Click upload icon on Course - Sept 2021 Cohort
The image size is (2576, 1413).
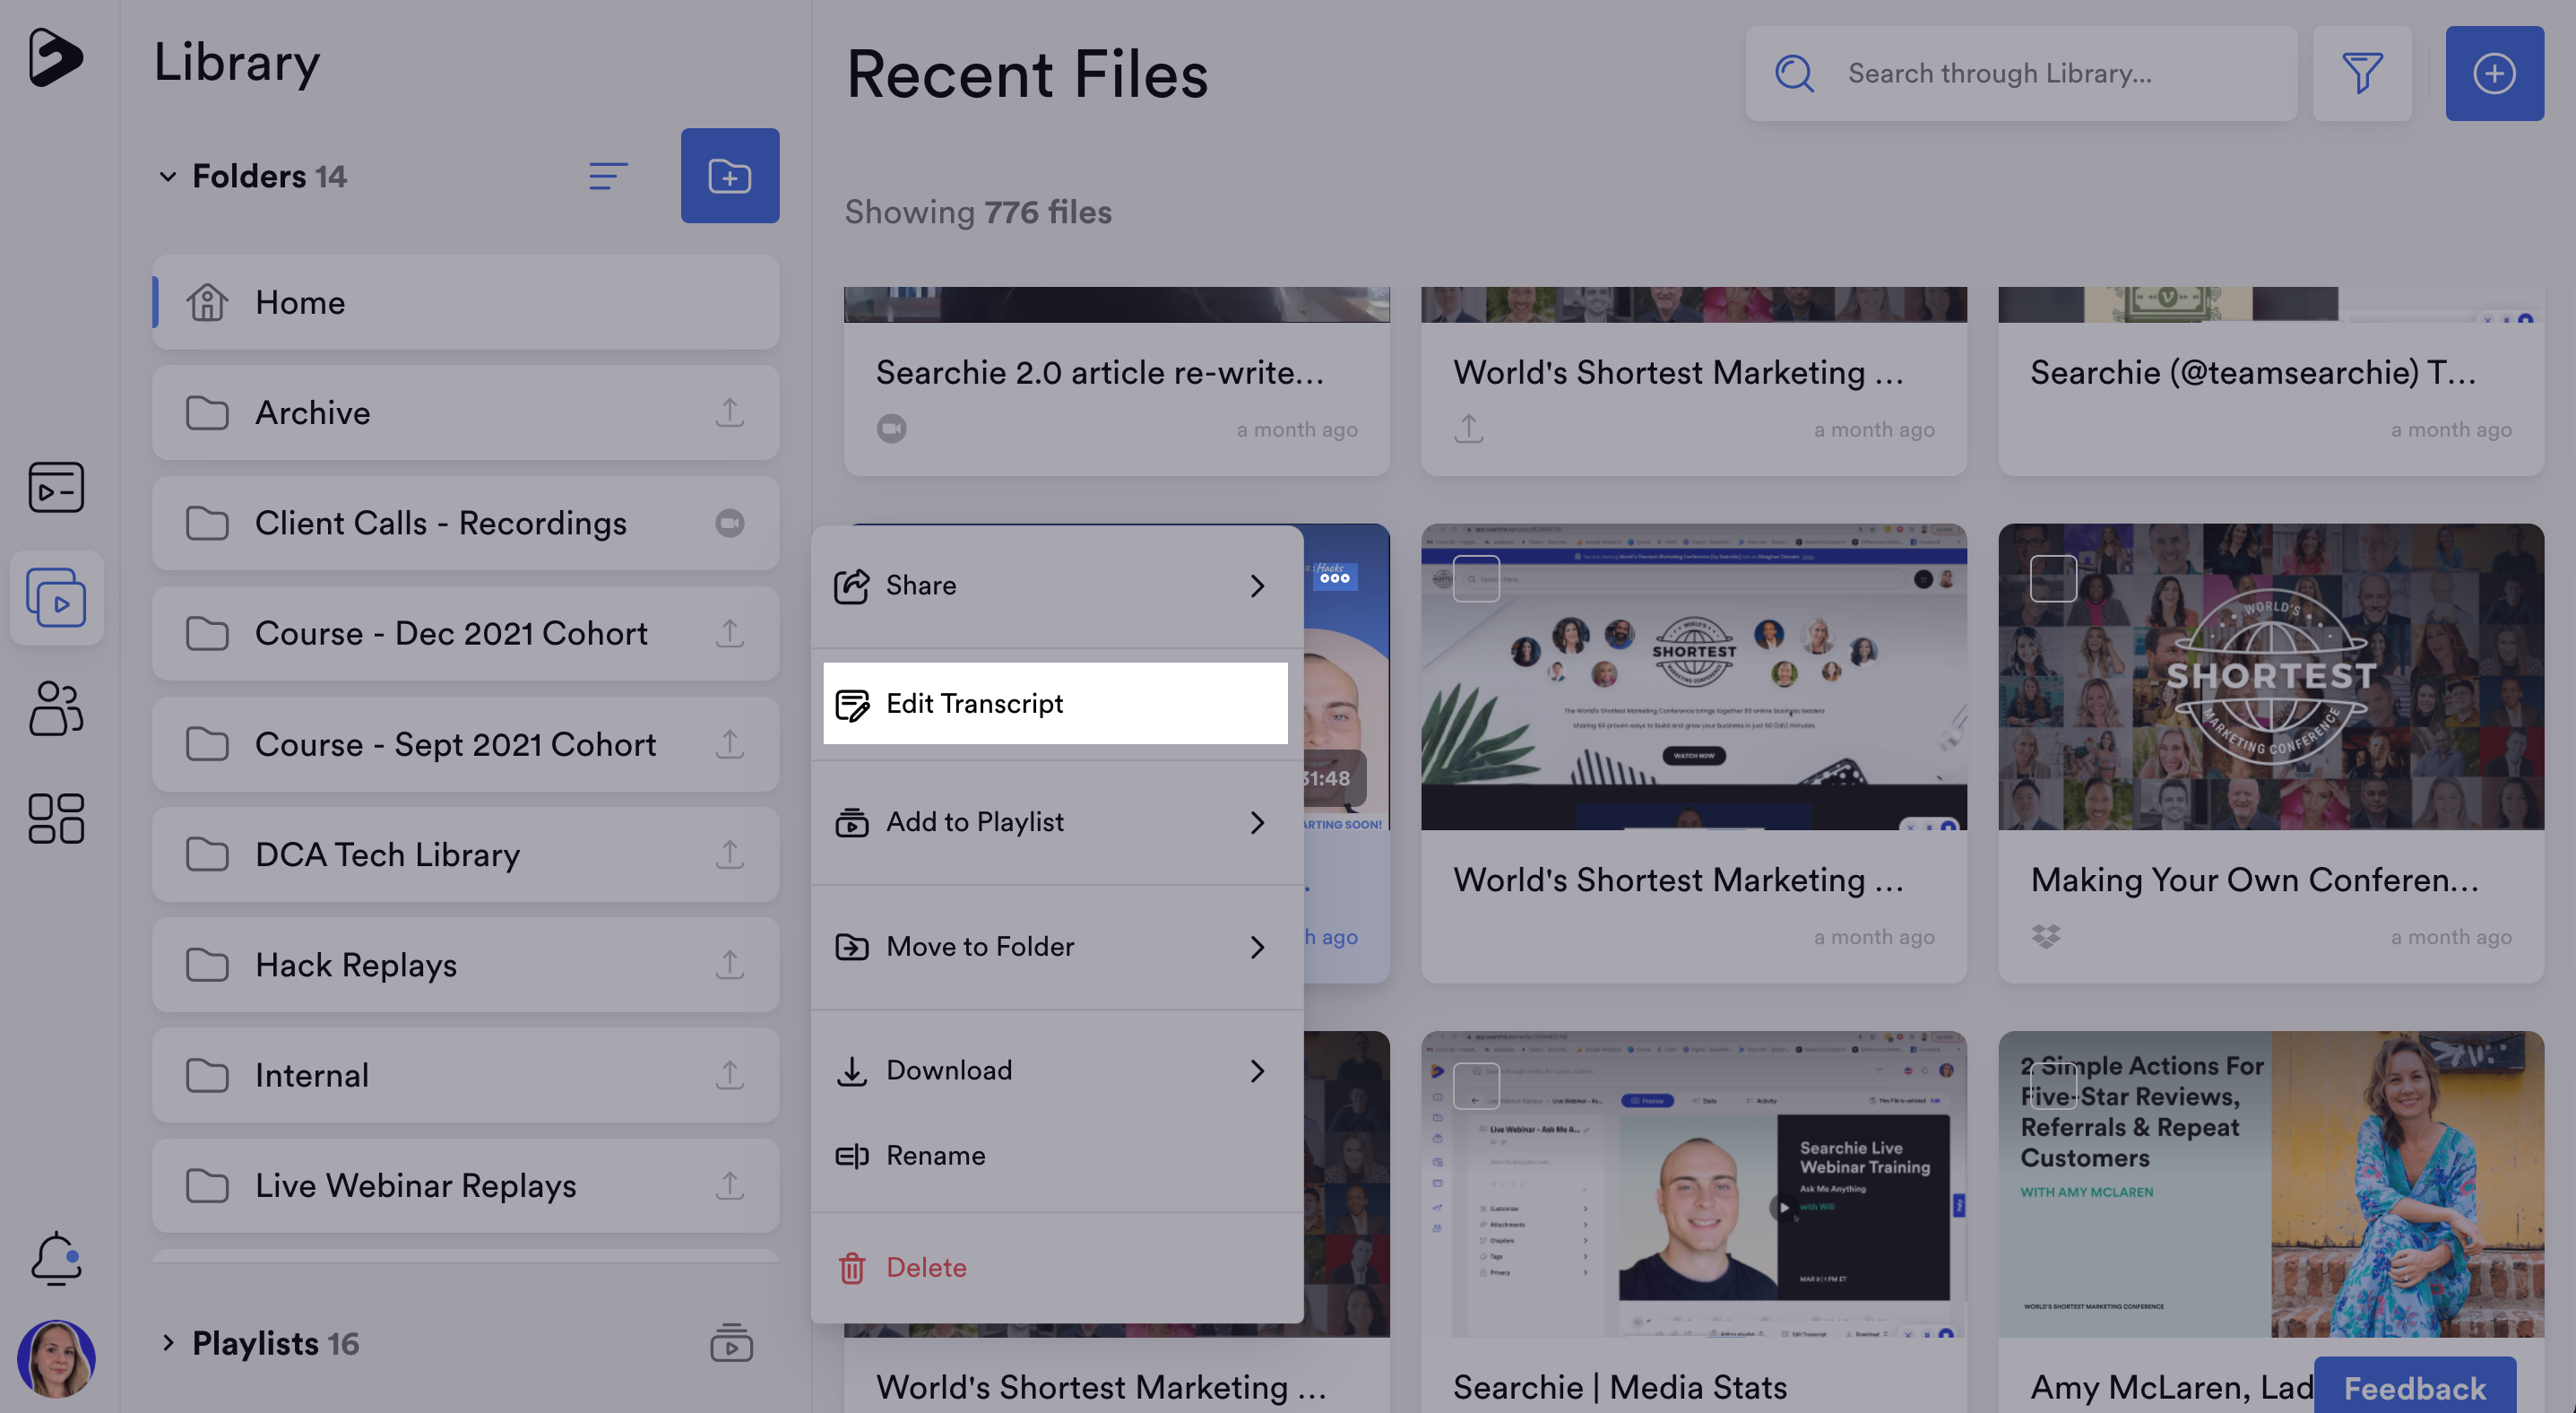[x=730, y=744]
